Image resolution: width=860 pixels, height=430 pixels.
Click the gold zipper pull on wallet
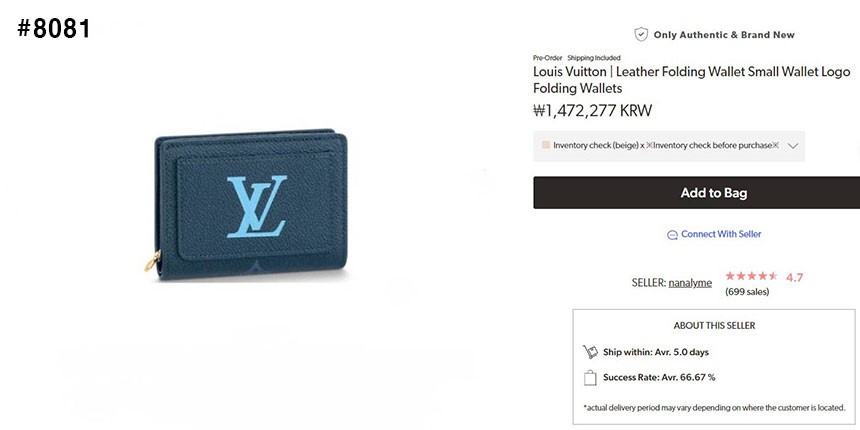pos(152,262)
